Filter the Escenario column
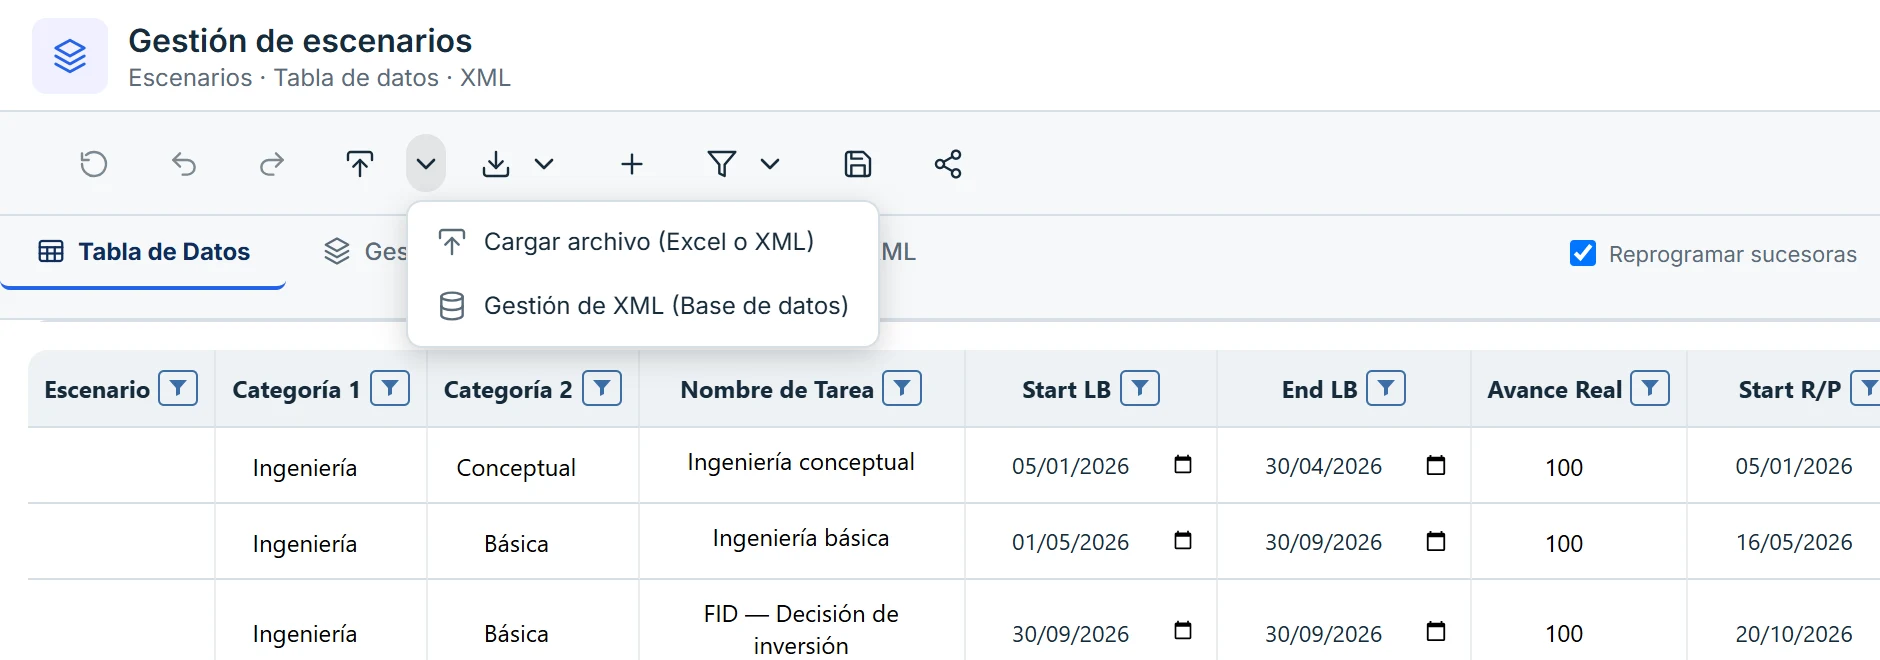1880x660 pixels. [178, 388]
